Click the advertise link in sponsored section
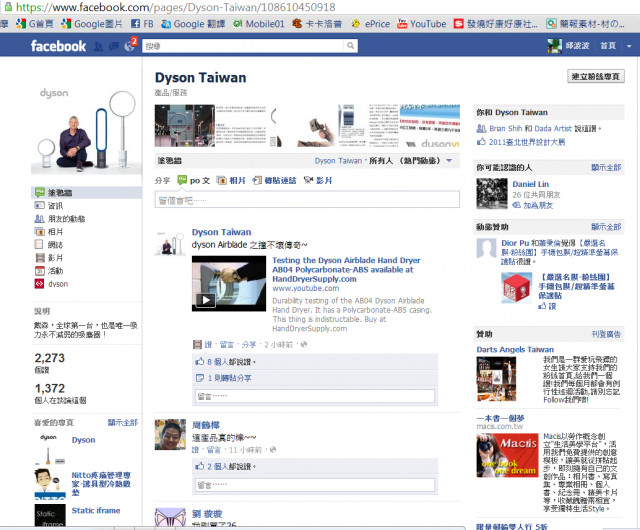Image resolution: width=640 pixels, height=530 pixels. [x=606, y=334]
